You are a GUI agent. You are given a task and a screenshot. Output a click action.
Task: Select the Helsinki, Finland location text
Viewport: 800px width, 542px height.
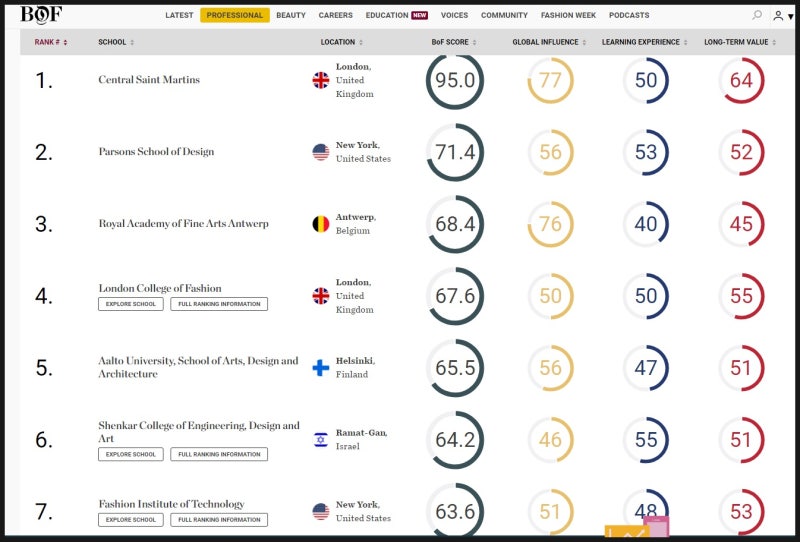[355, 367]
